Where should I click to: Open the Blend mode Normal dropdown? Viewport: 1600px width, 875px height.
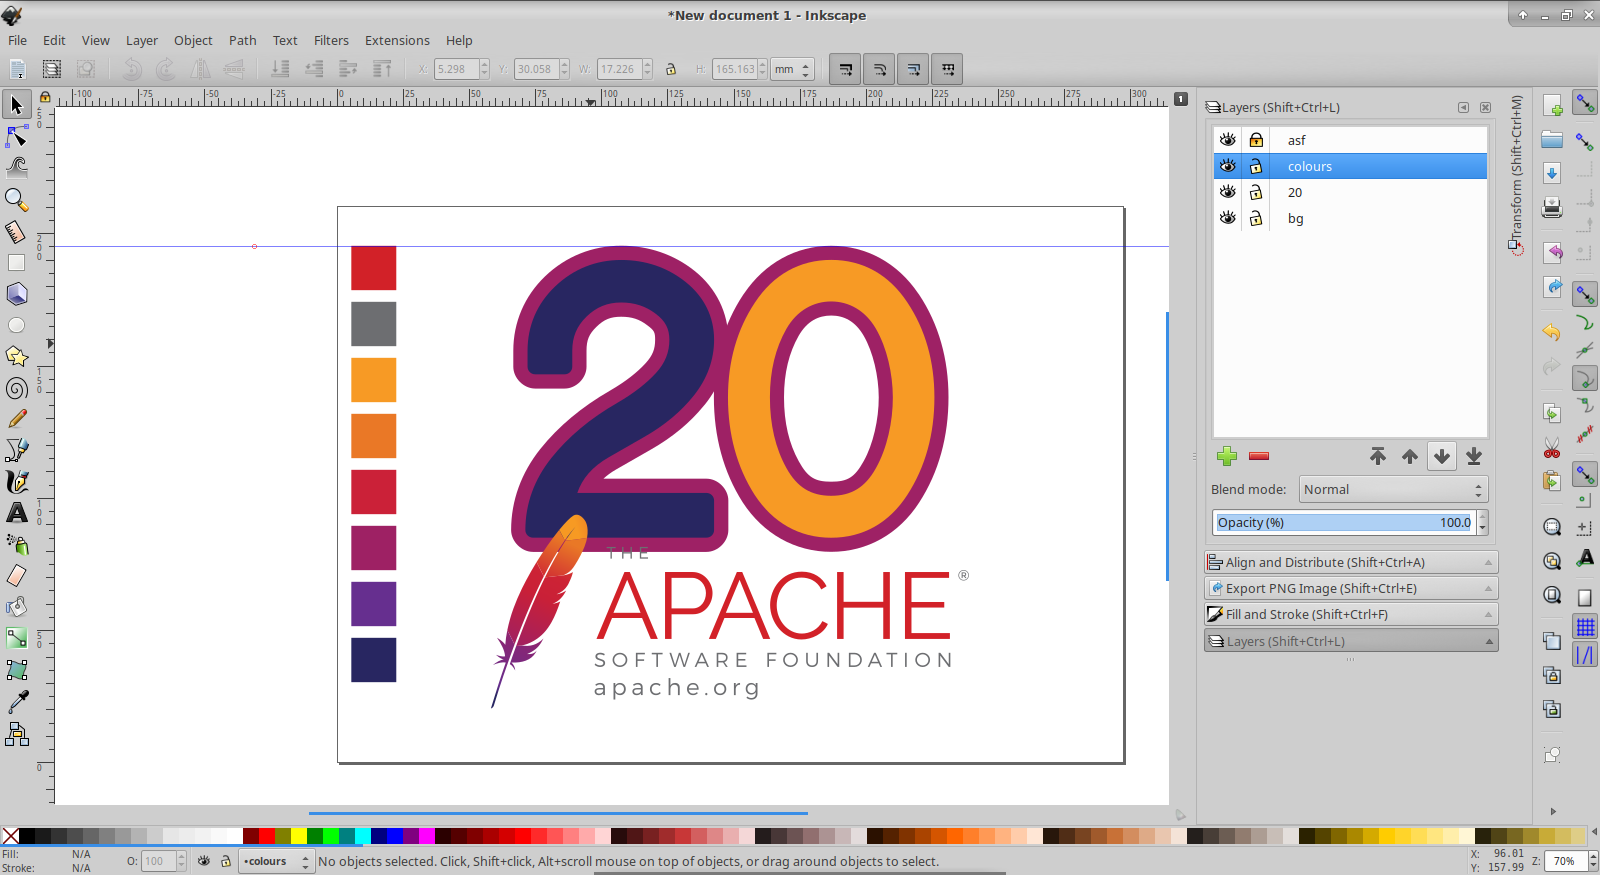coord(1393,489)
